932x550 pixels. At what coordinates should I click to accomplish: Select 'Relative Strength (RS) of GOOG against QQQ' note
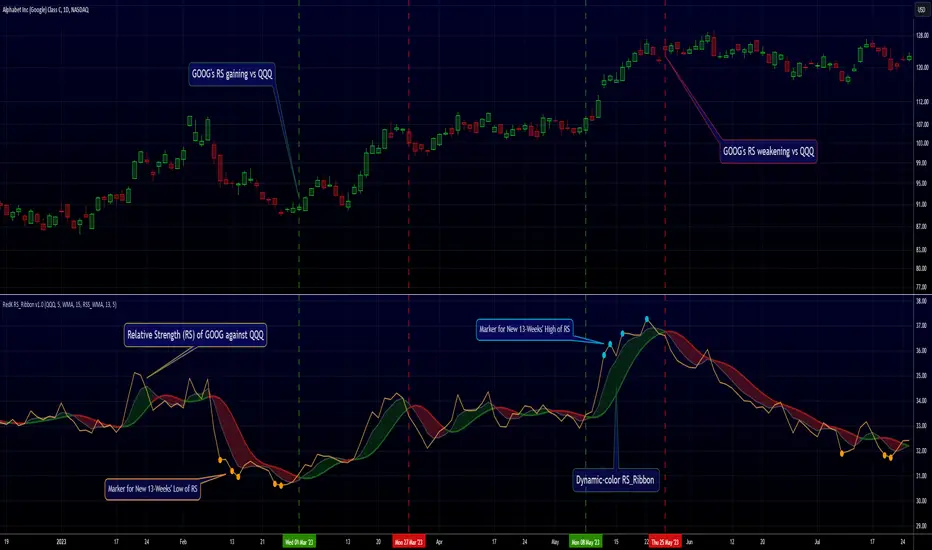(x=195, y=335)
